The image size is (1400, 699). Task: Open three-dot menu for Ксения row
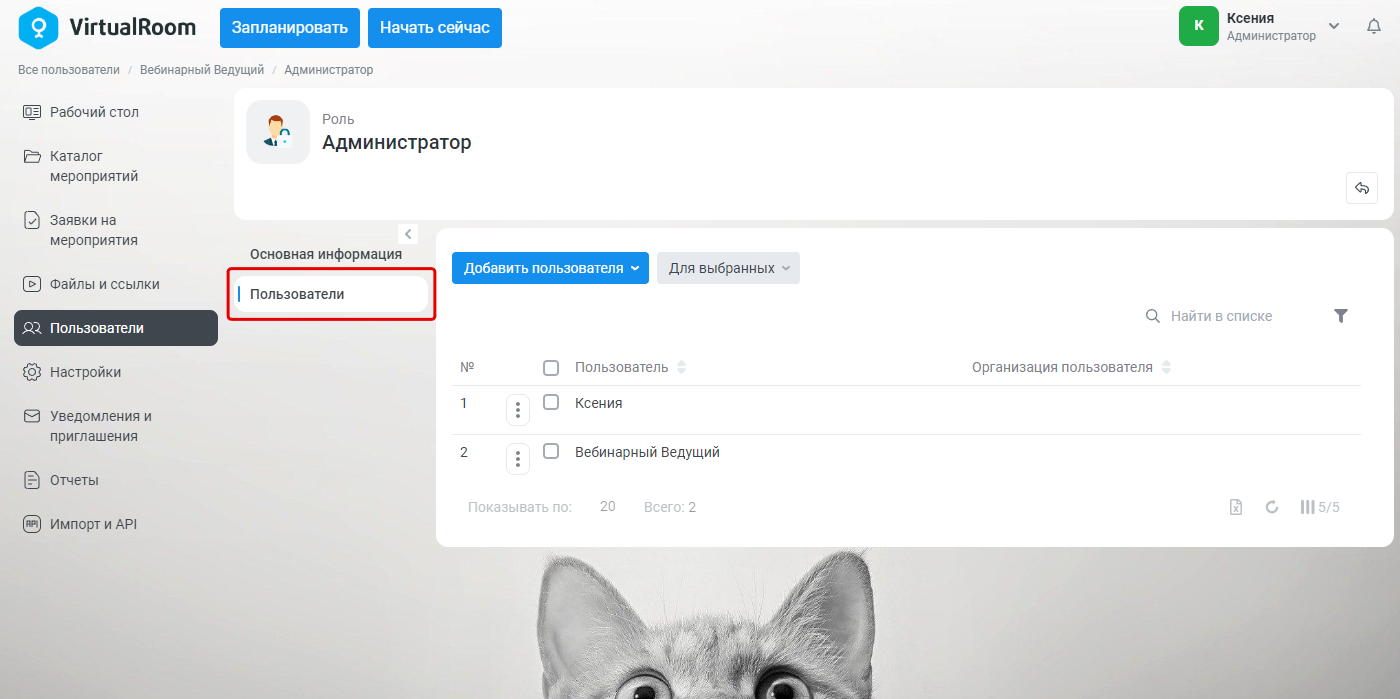coord(518,410)
